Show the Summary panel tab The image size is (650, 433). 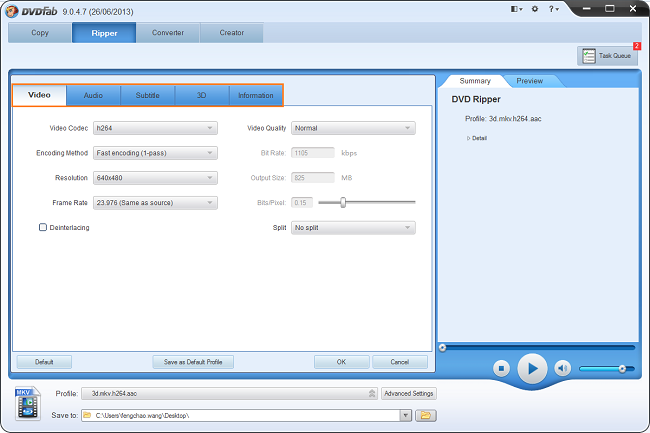[475, 81]
